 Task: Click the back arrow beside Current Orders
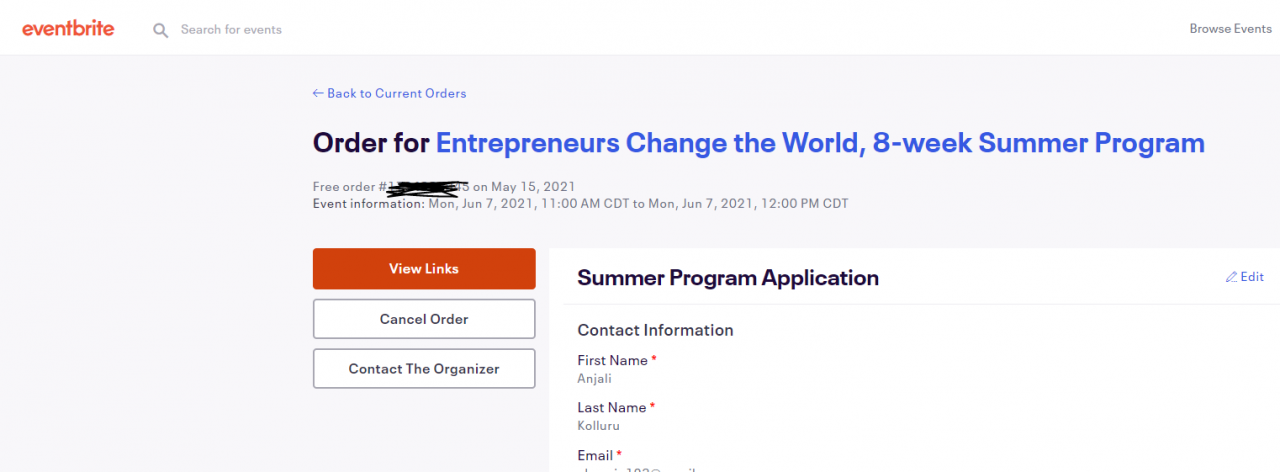pyautogui.click(x=318, y=93)
